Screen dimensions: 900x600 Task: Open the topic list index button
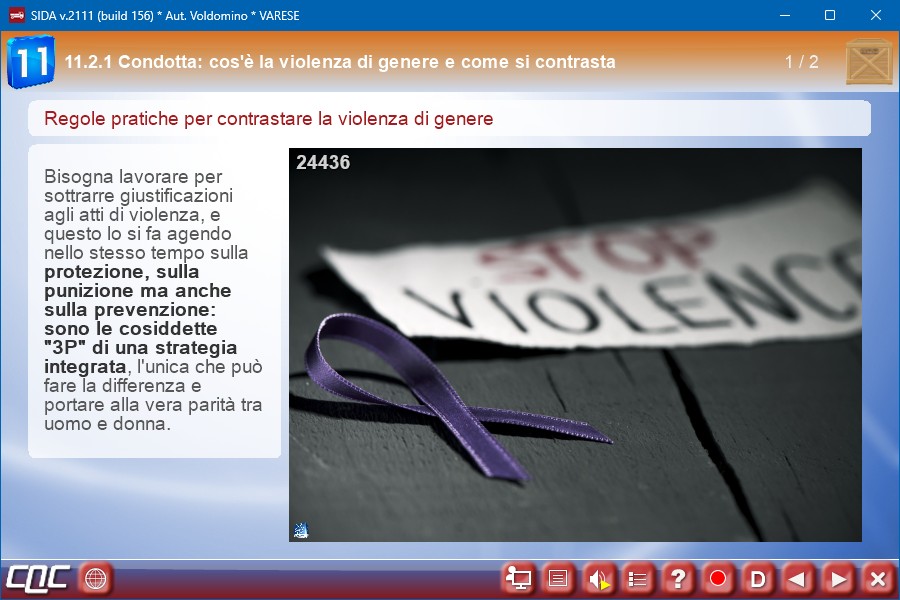(x=638, y=578)
